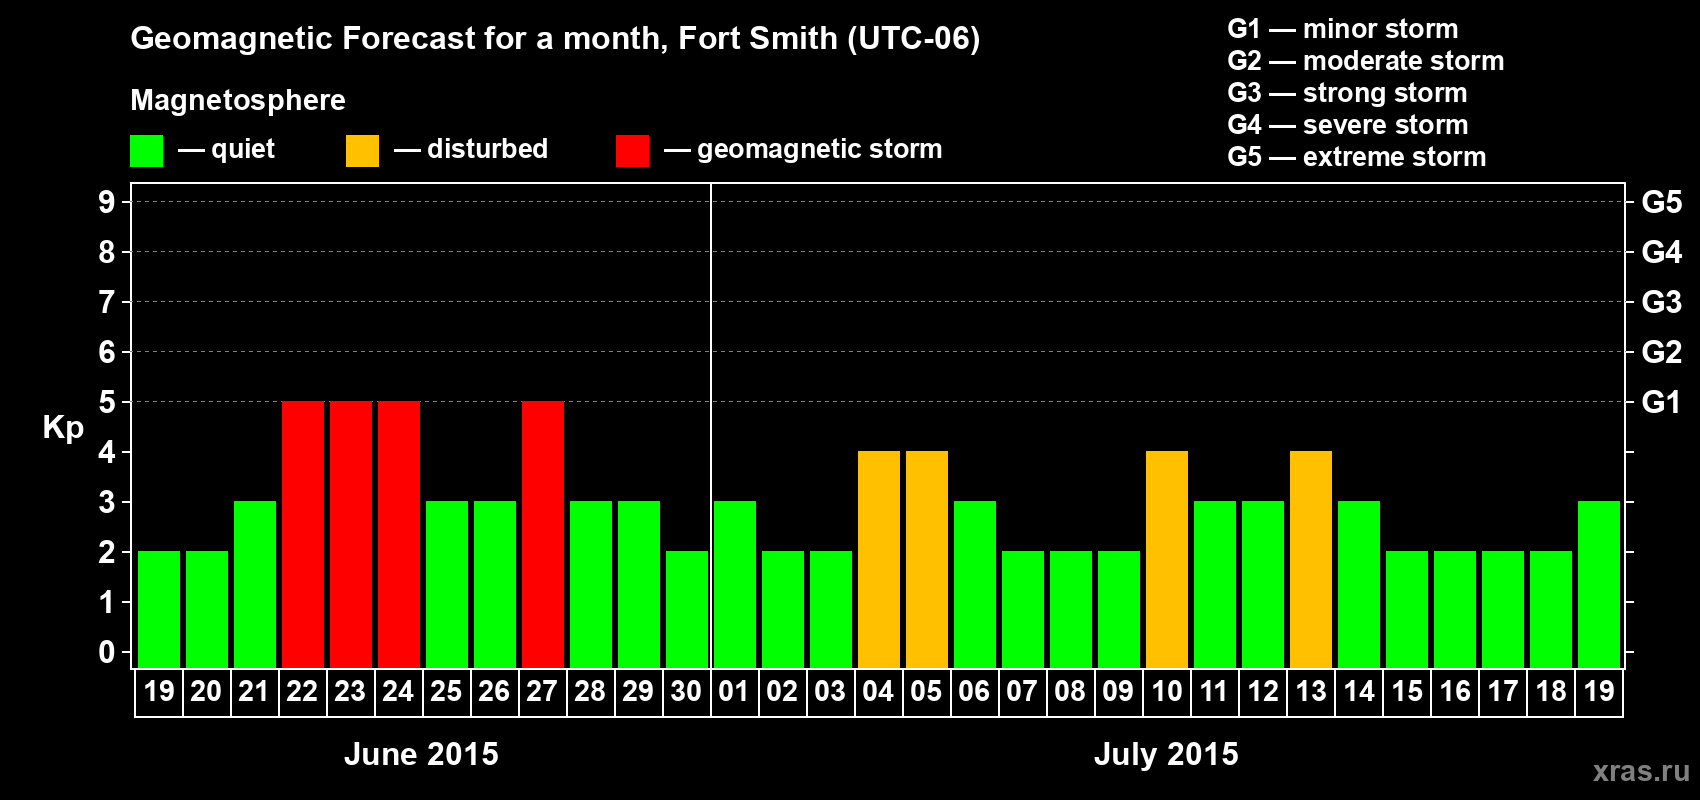Click the orange disturbed legend swatch
The height and width of the screenshot is (800, 1700).
click(x=362, y=151)
